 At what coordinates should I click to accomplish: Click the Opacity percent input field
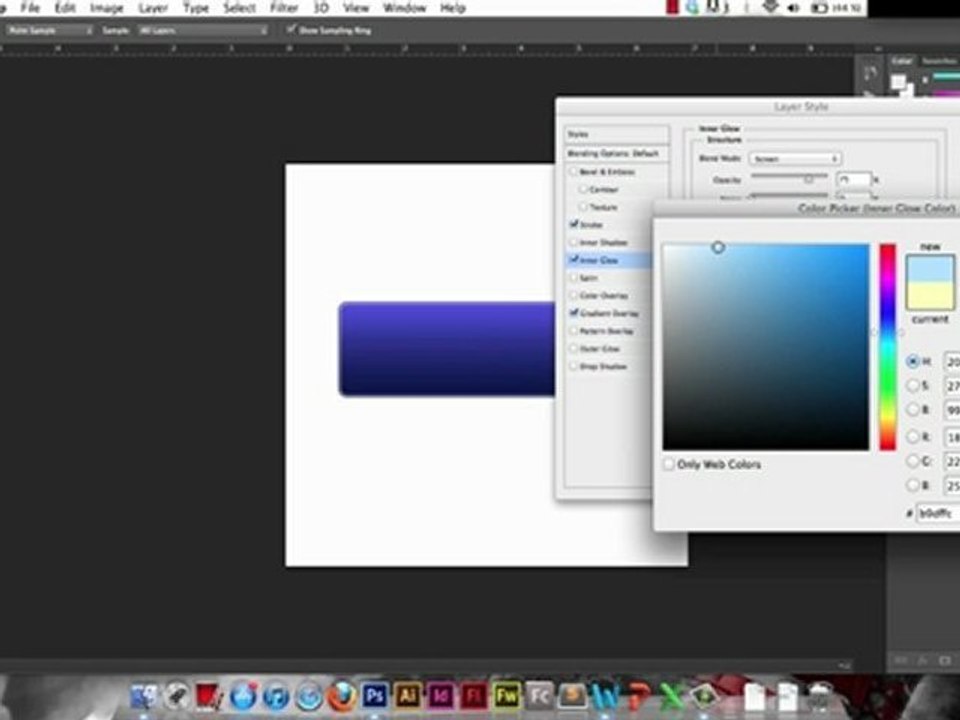[x=853, y=179]
